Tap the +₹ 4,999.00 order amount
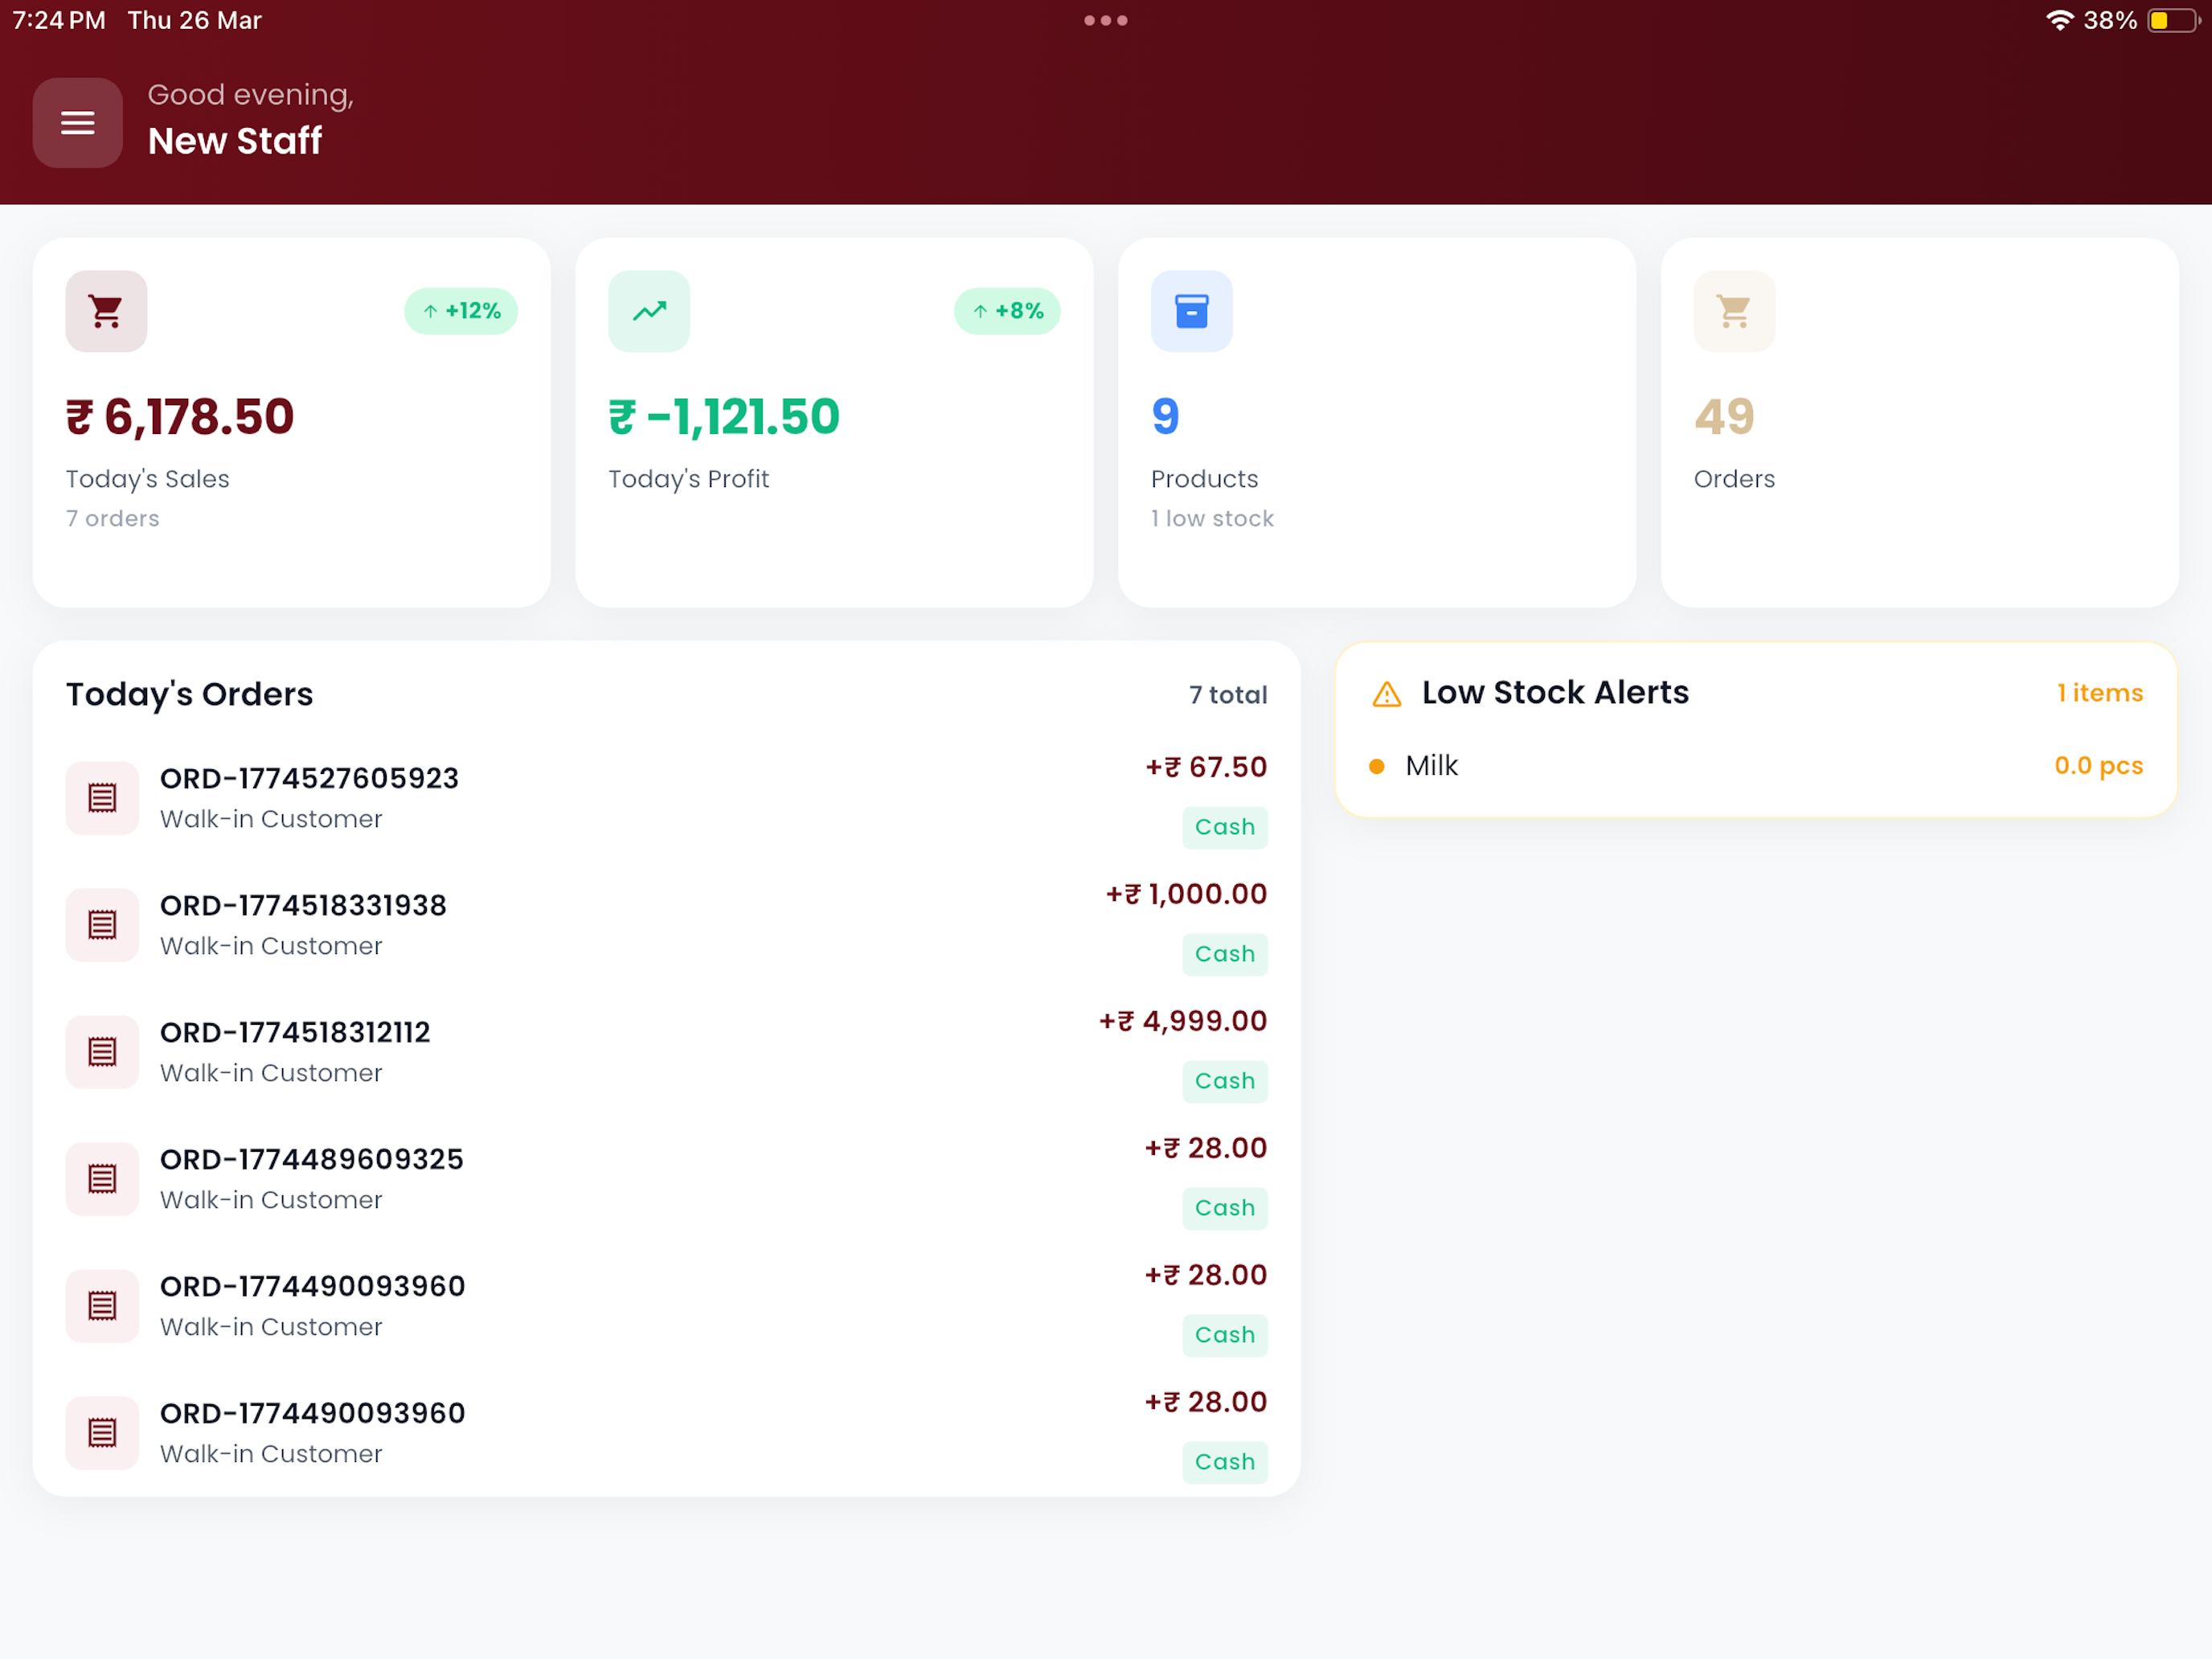The width and height of the screenshot is (2212, 1659). coord(1183,1021)
